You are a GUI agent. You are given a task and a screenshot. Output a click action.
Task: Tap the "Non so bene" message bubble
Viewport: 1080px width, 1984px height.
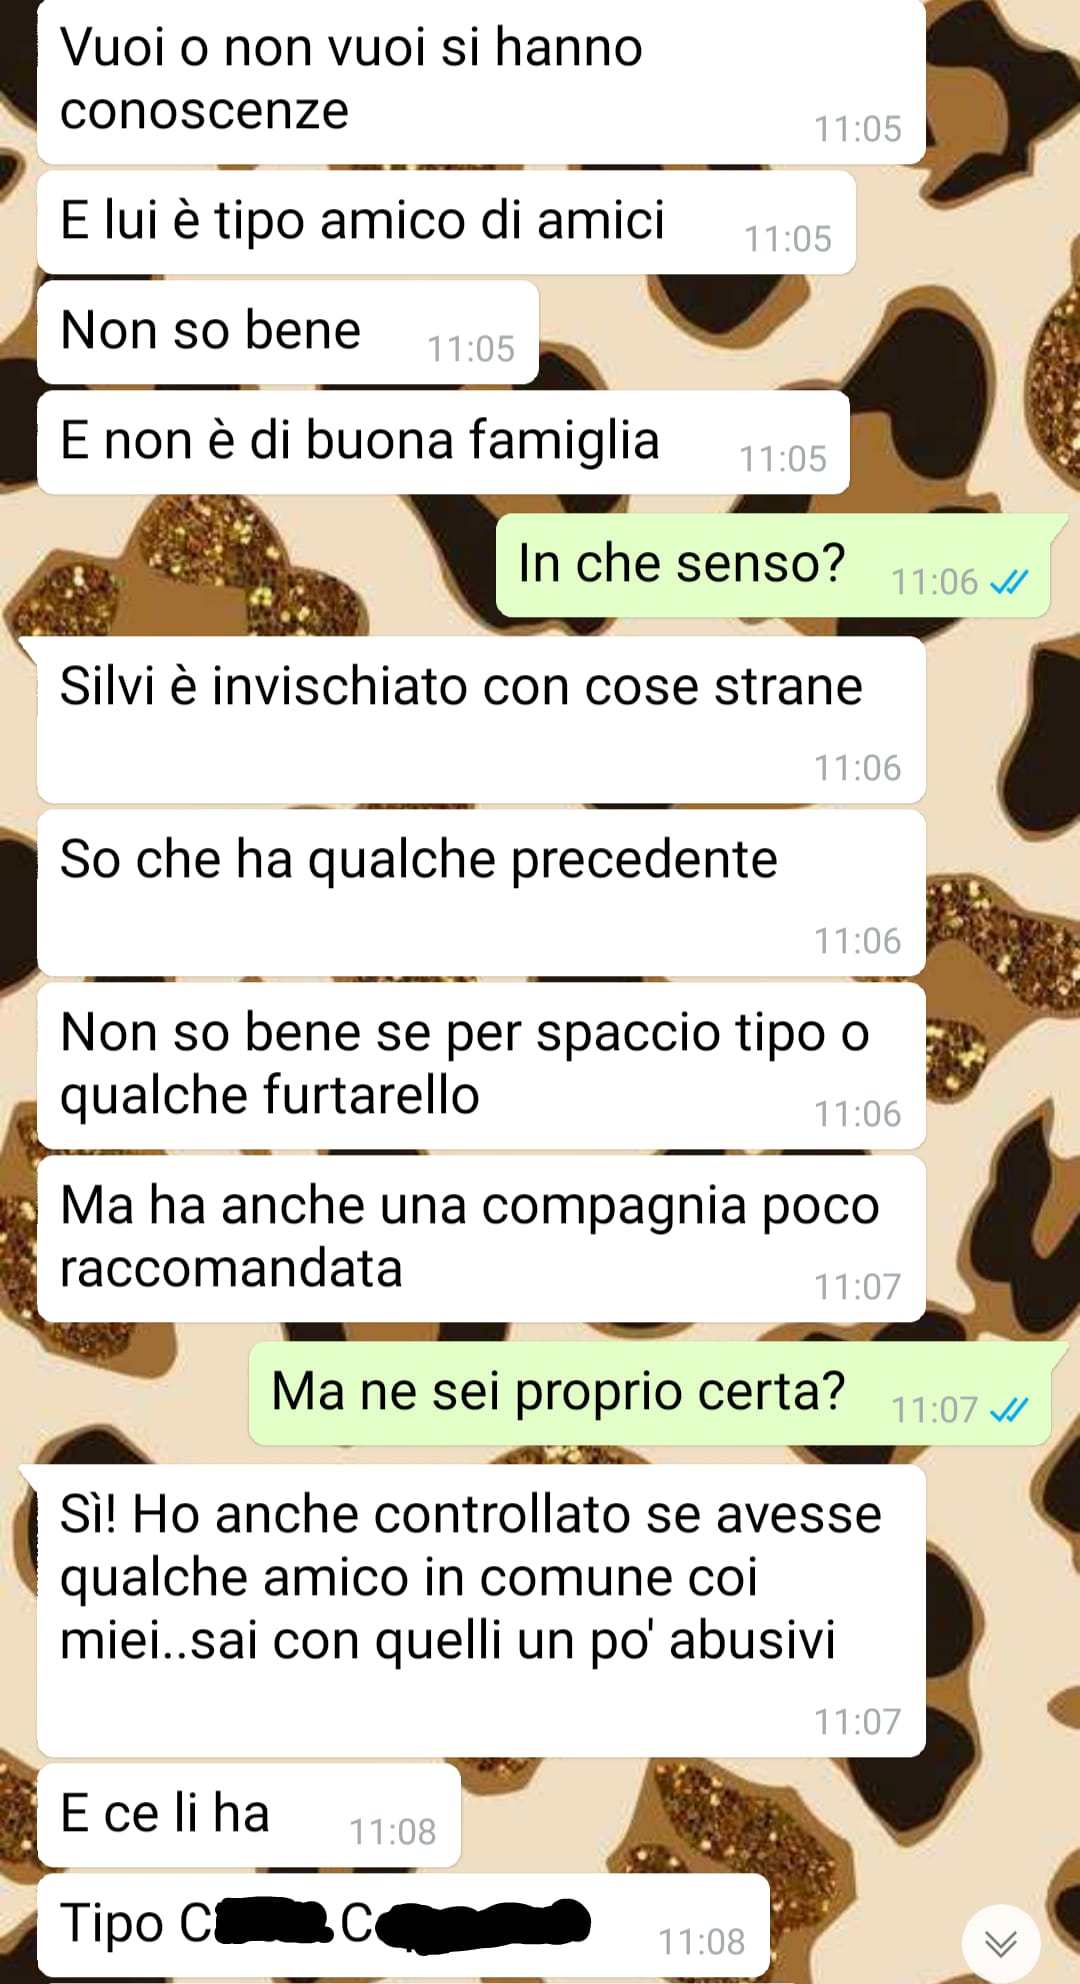[288, 333]
